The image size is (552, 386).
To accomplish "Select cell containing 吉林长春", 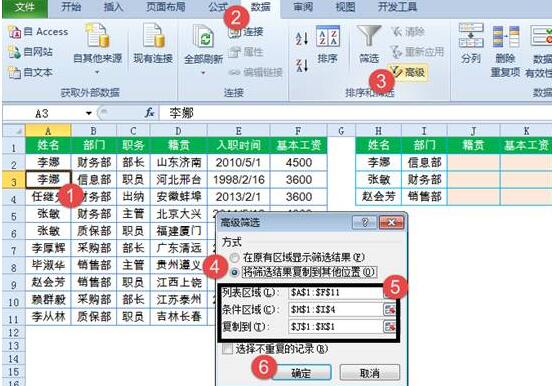I will click(x=178, y=317).
